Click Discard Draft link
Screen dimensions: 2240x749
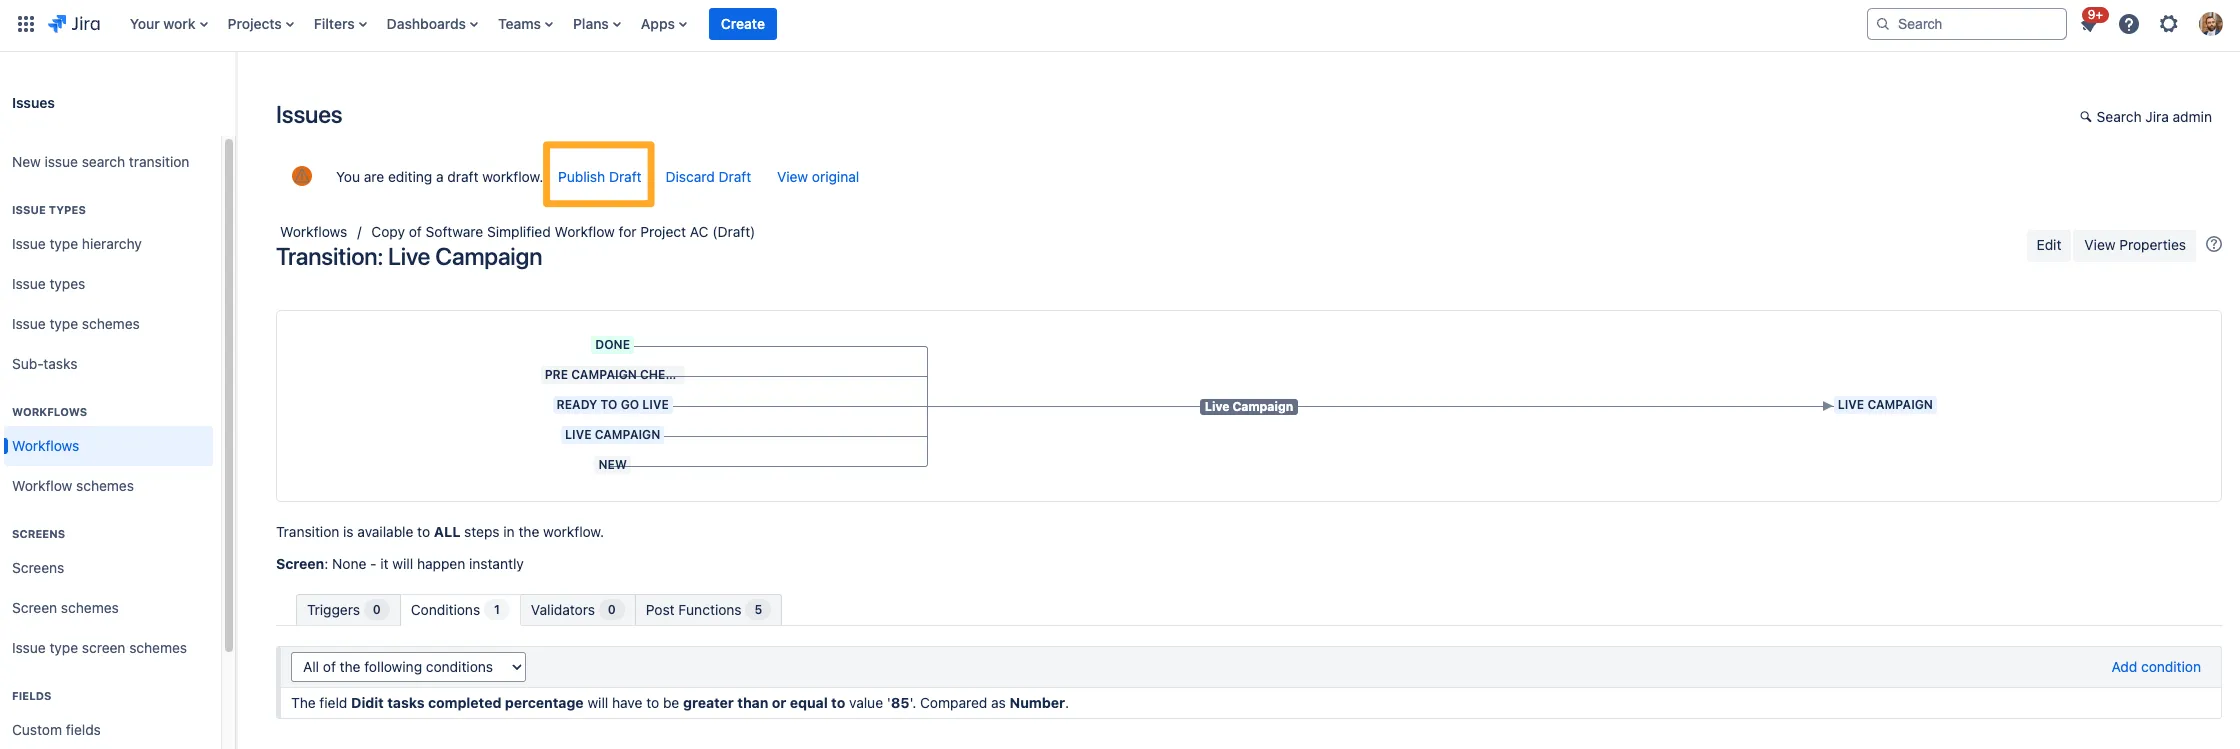point(708,177)
